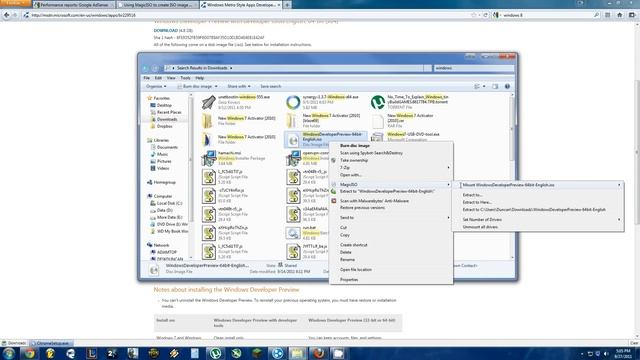Screen dimensions: 640x360
Task: Click the uTorrent icon of the No_Time_To_Explain torrent
Action: (378, 102)
